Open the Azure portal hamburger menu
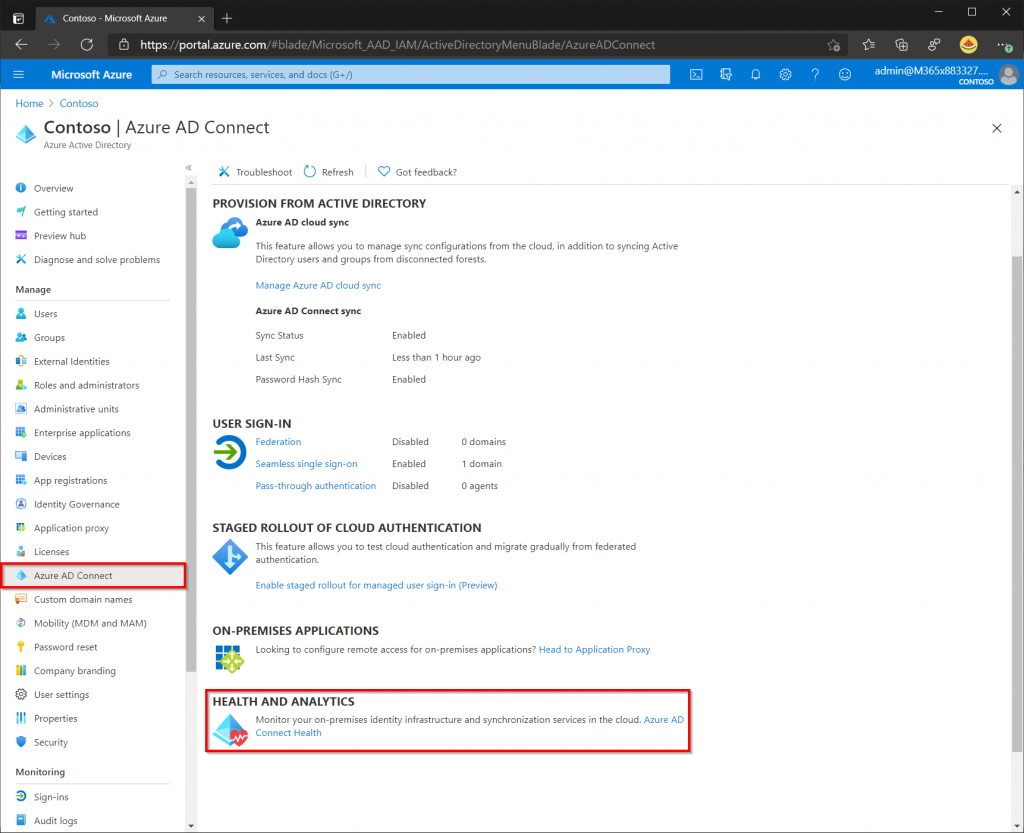Screen dimensions: 1024x833 [x=18, y=74]
